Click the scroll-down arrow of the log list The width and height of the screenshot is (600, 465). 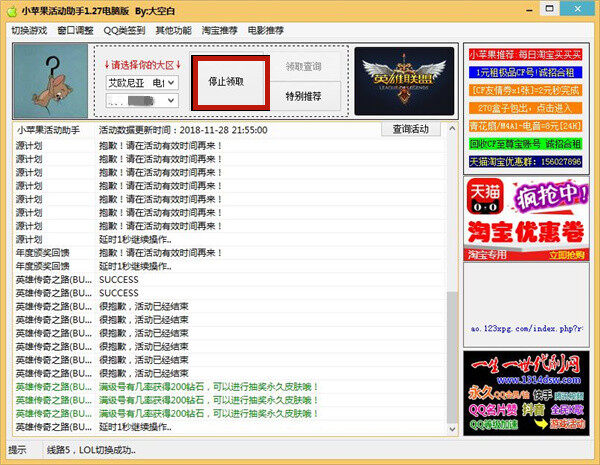coord(452,429)
